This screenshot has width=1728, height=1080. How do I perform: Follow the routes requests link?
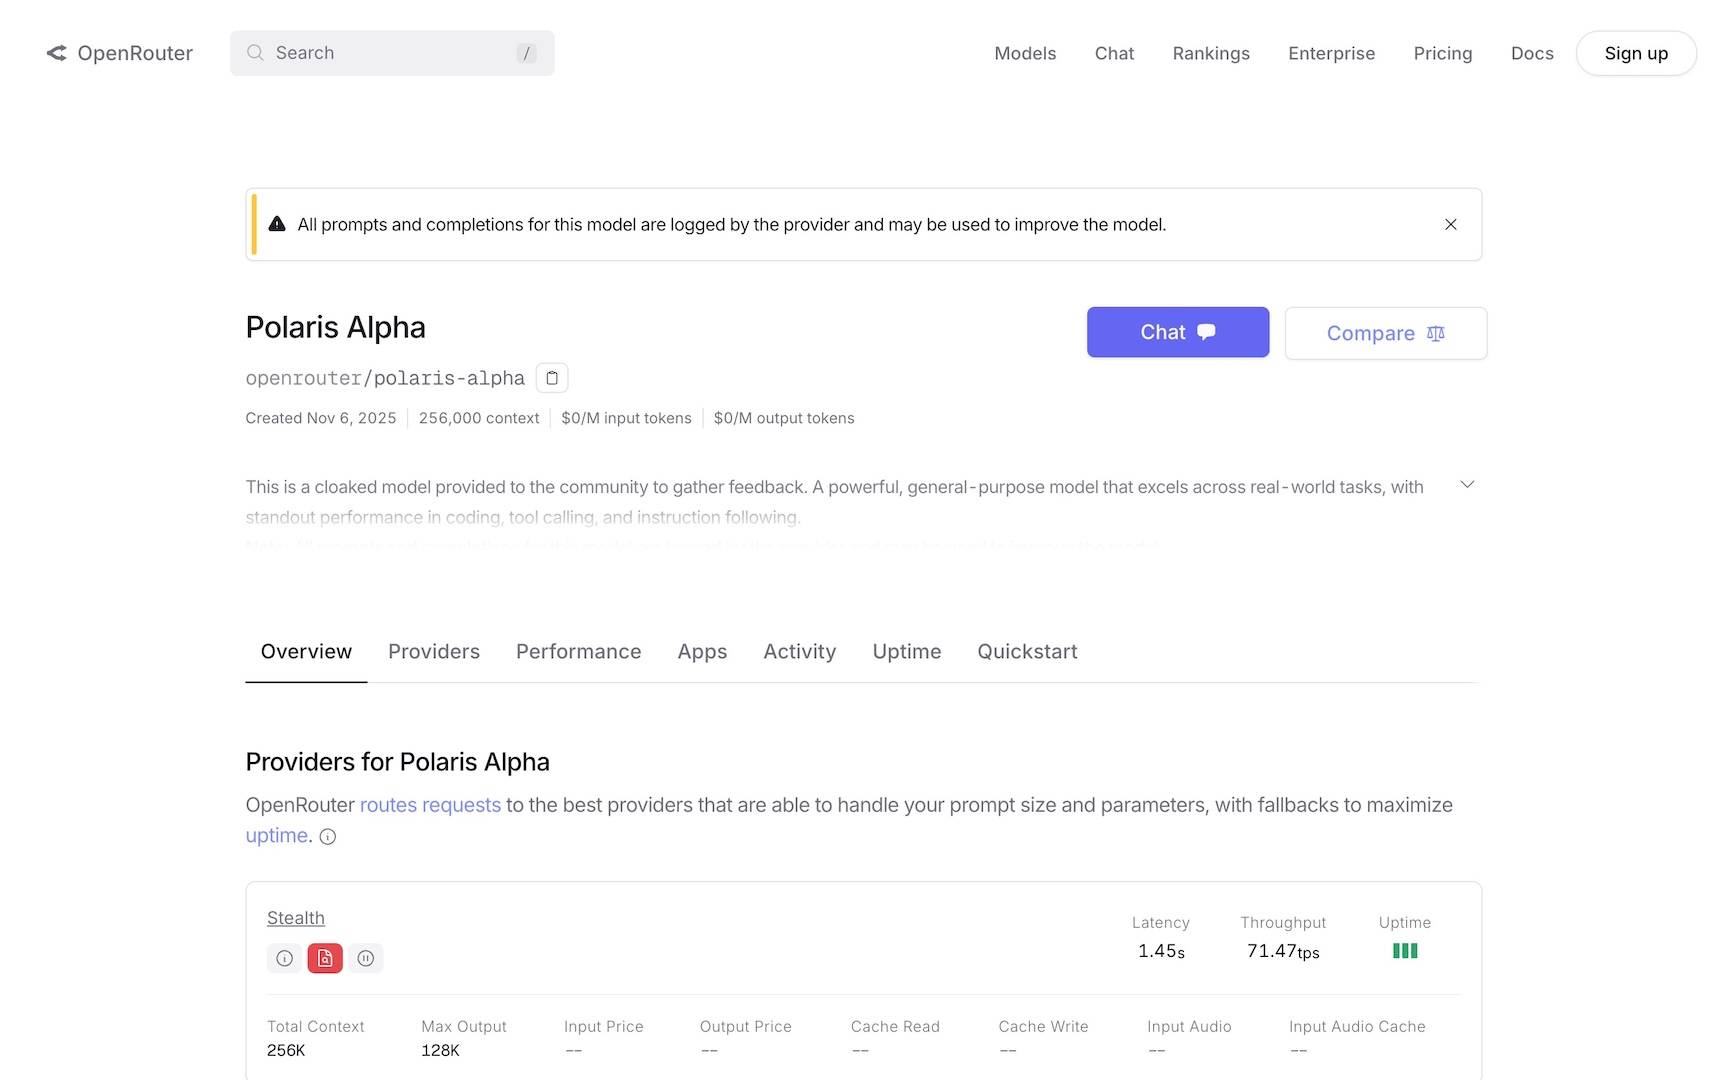tap(430, 805)
